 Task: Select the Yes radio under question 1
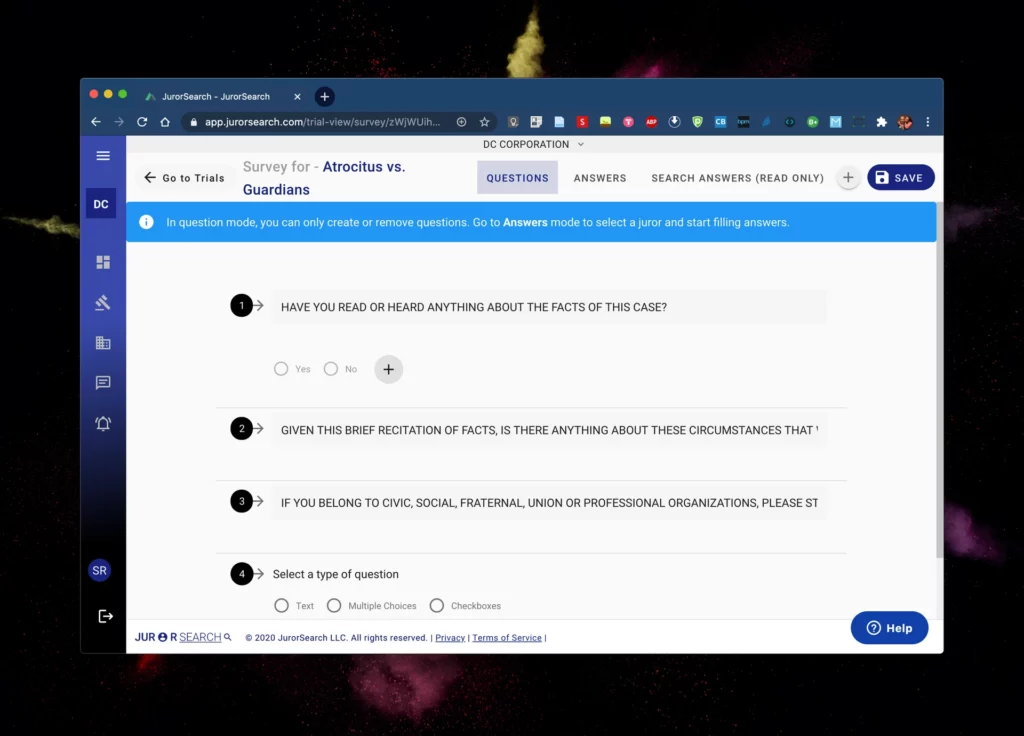tap(281, 369)
